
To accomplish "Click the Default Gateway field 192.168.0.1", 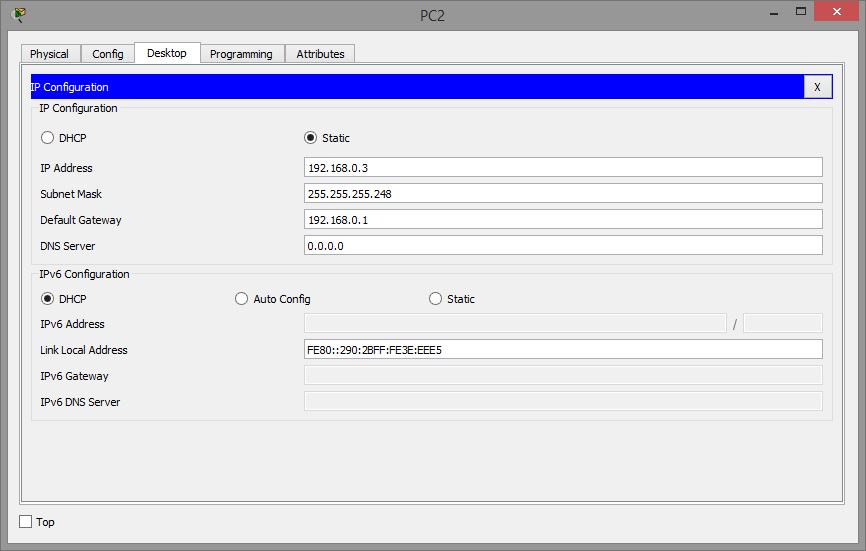I will click(x=563, y=219).
